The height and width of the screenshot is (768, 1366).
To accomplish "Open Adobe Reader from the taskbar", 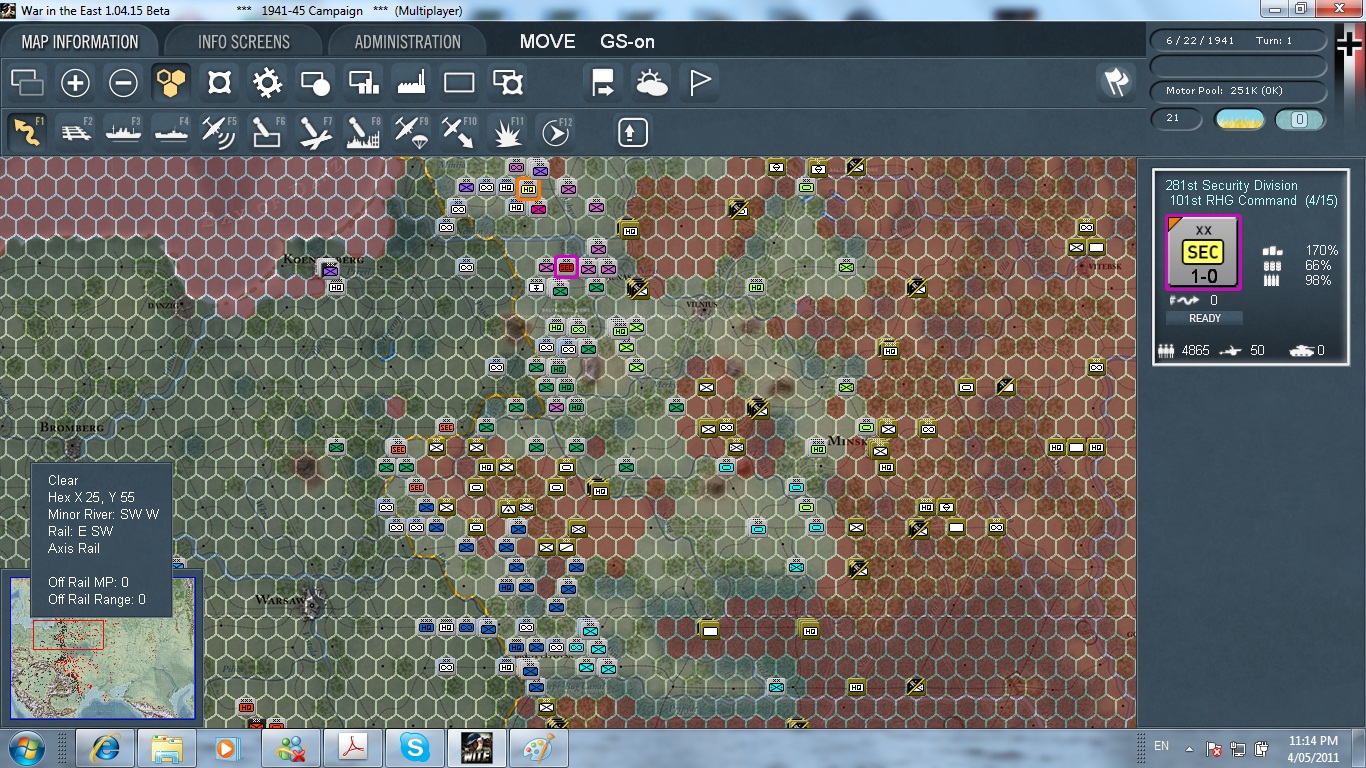I will pyautogui.click(x=353, y=748).
